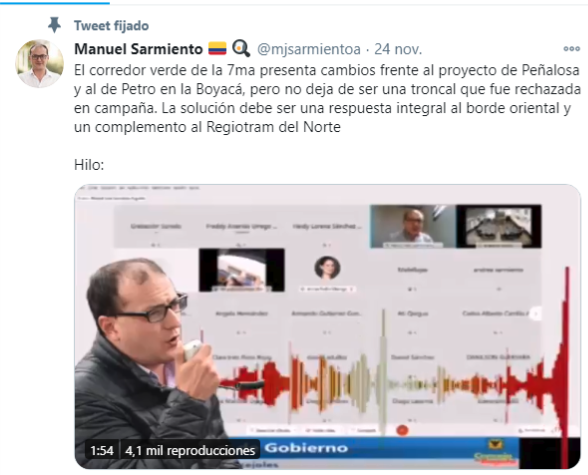
Task: Click the 1:54 video duration badge
Action: (x=102, y=450)
